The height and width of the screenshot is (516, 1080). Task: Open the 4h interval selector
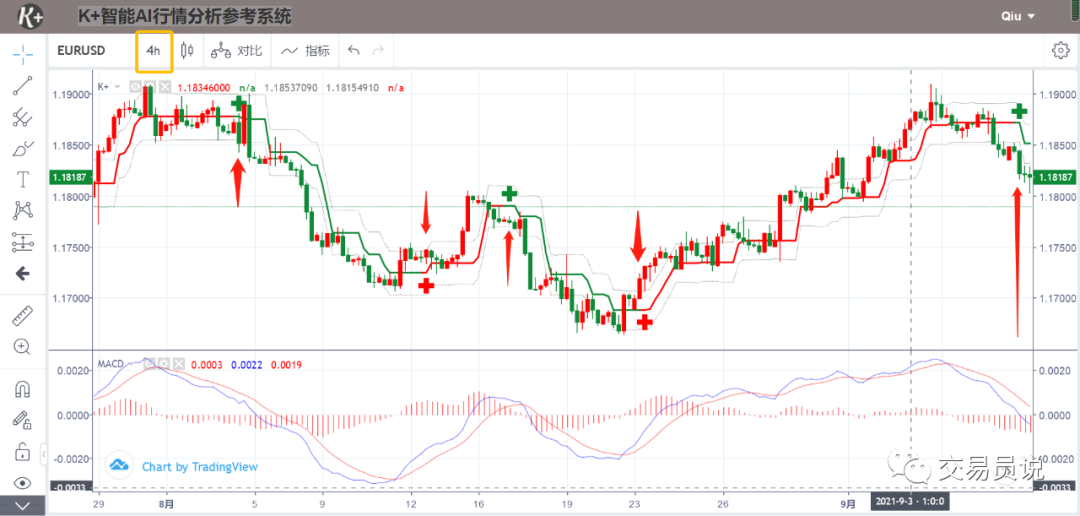[x=154, y=51]
